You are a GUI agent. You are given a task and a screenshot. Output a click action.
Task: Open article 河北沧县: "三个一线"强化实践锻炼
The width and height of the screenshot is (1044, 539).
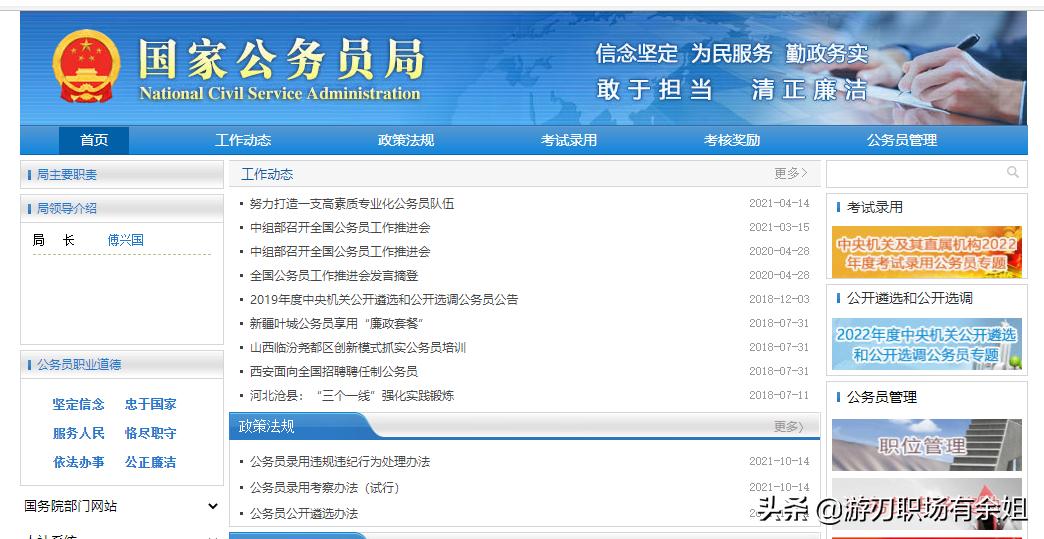(352, 395)
